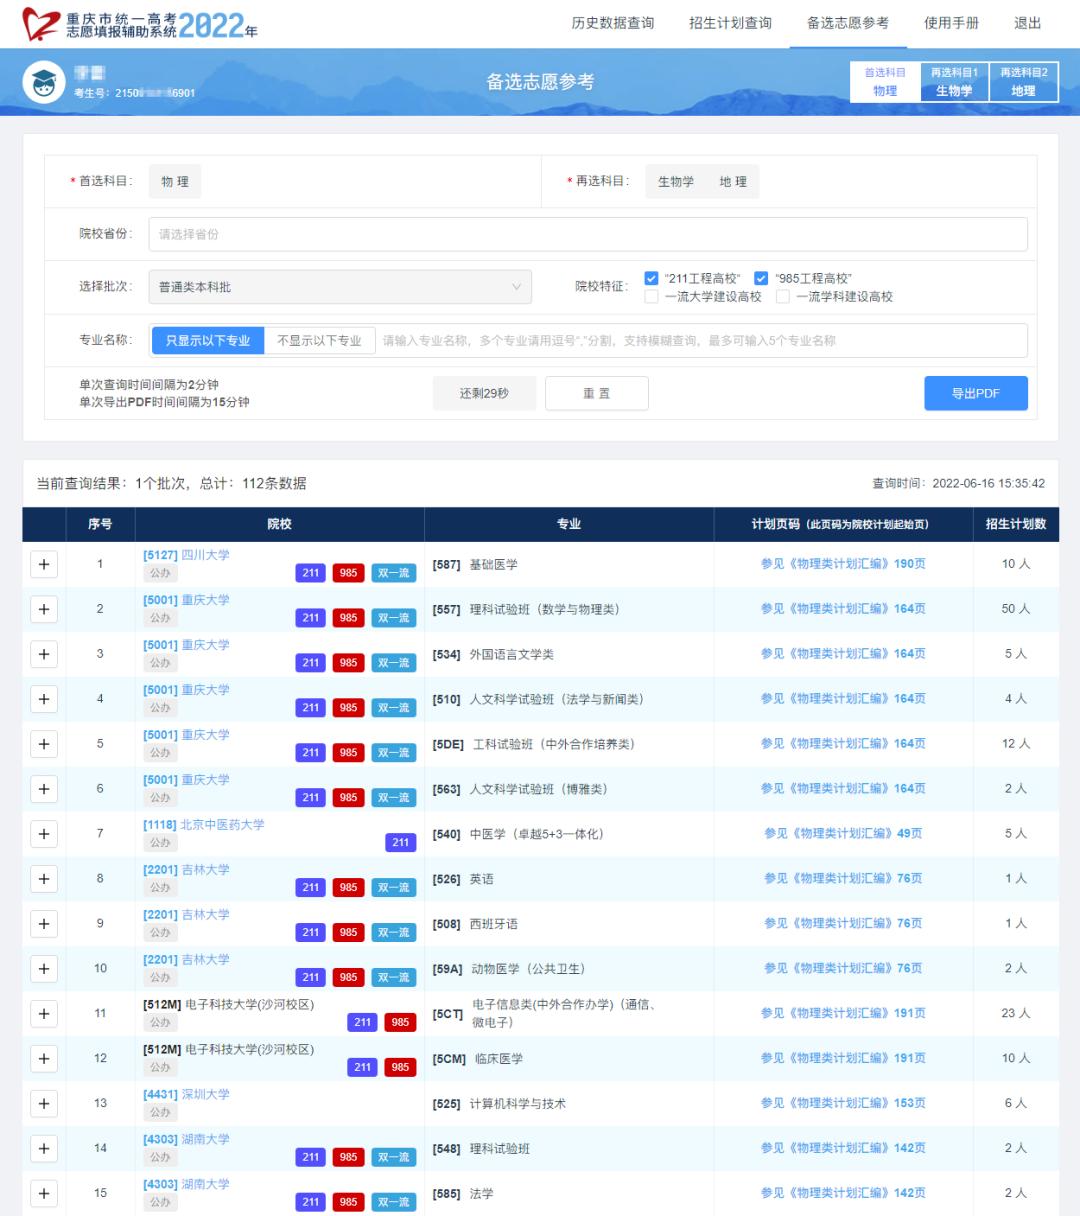Click the student avatar icon
The image size is (1080, 1216).
point(44,83)
